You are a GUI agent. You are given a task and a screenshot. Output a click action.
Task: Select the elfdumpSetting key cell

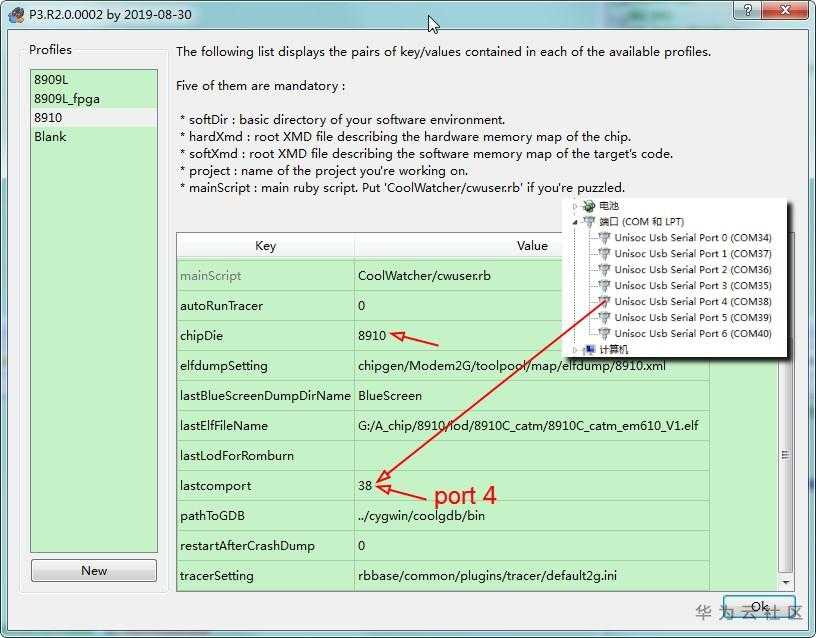tap(265, 366)
